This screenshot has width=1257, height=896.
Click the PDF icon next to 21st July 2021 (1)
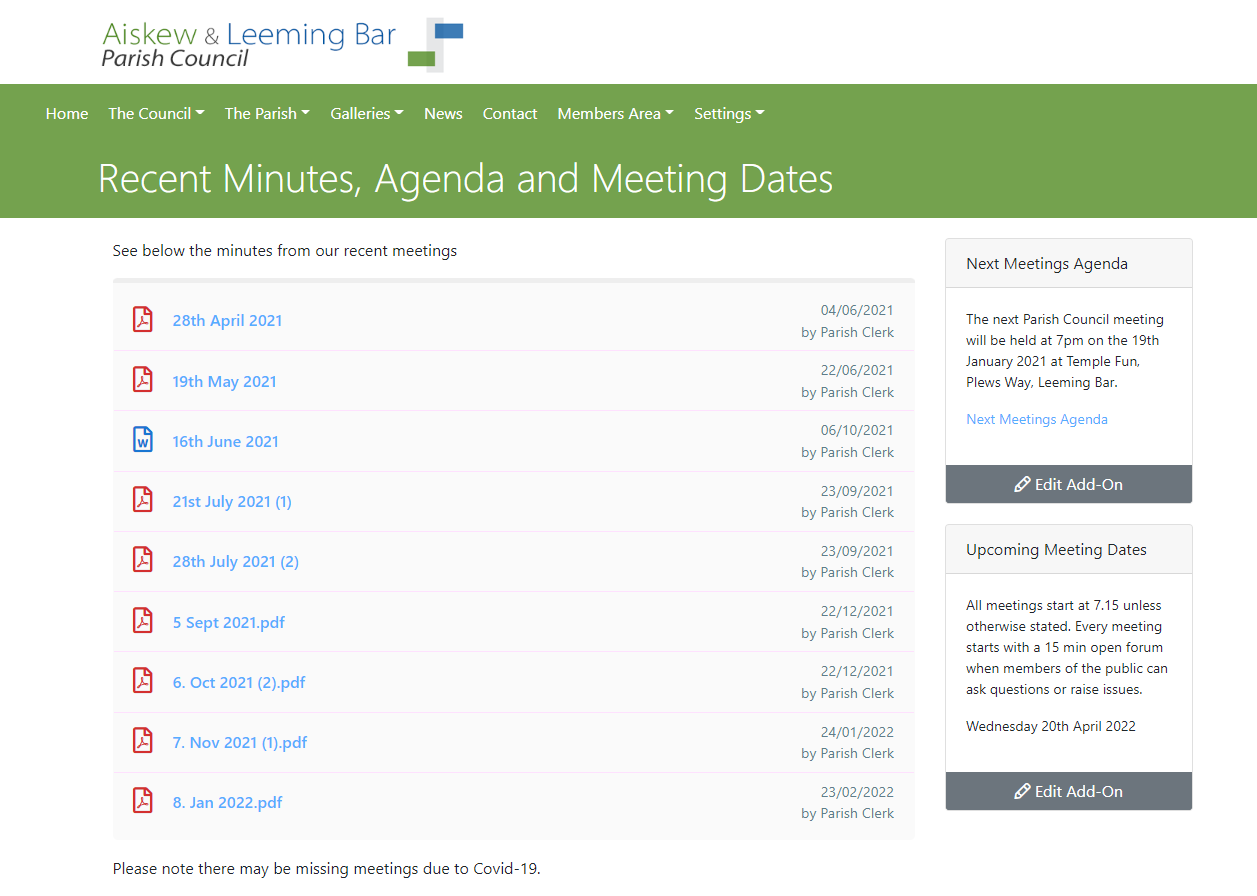(143, 500)
